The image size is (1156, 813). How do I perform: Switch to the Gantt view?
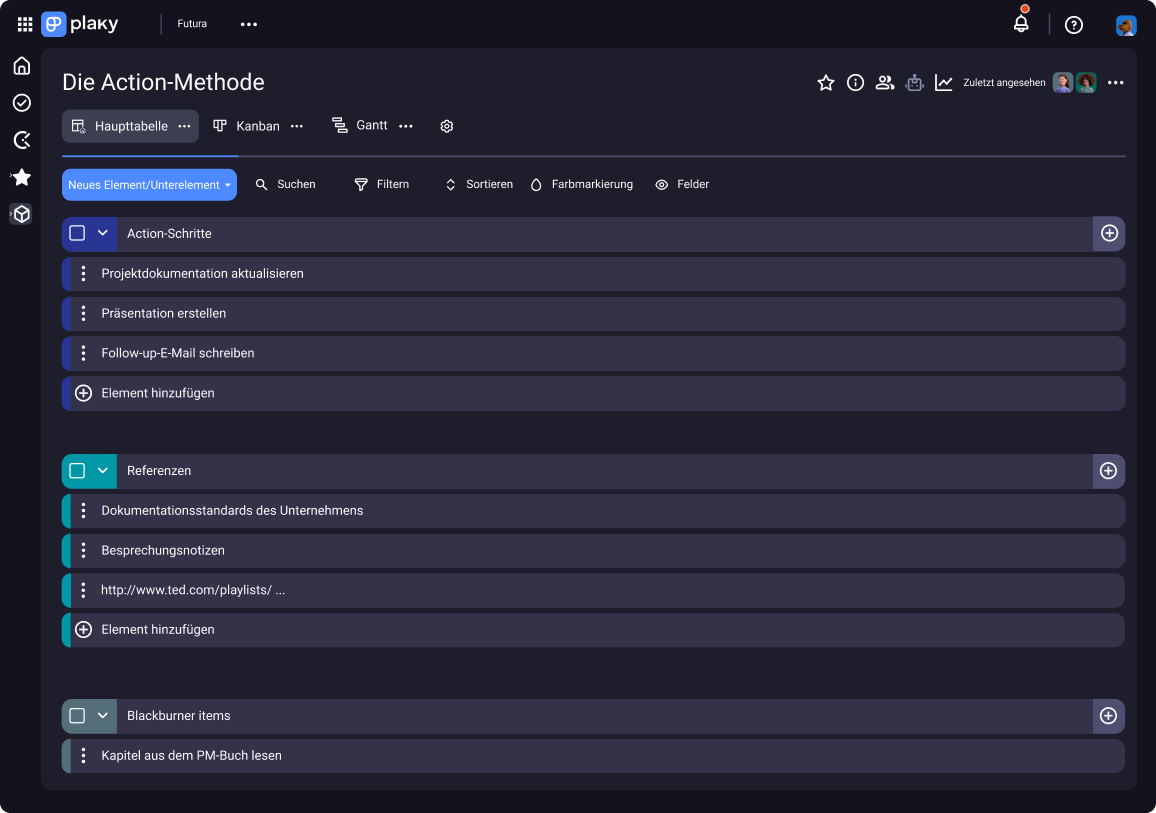360,125
